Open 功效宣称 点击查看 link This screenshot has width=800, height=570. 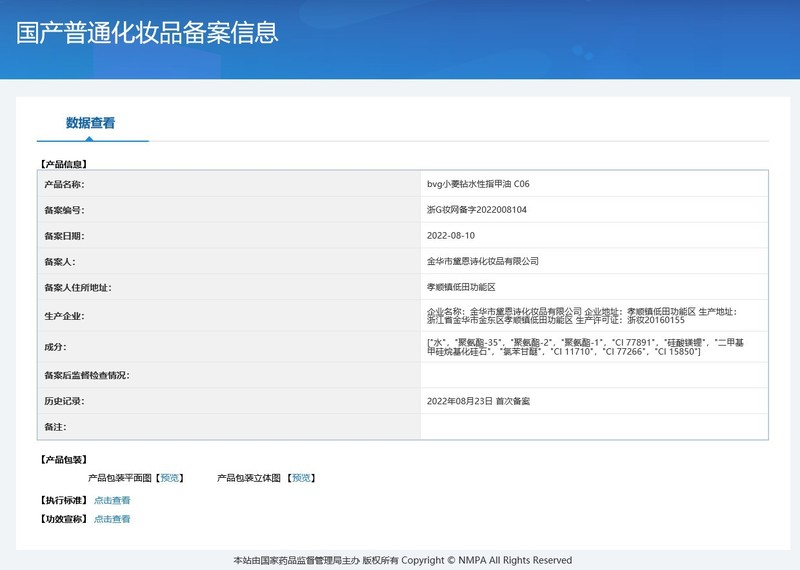click(112, 519)
